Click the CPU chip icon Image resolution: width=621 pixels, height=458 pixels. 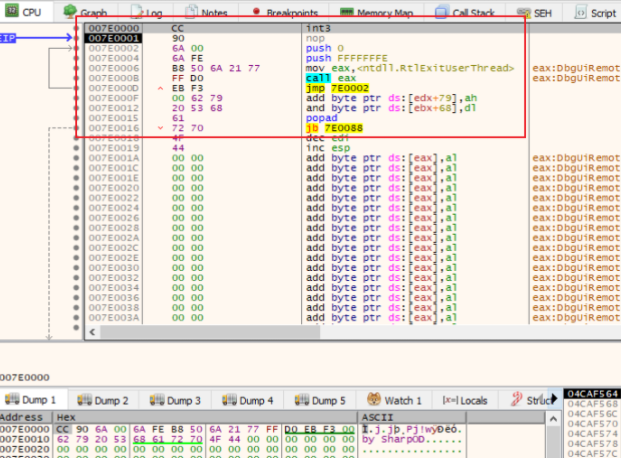click(x=11, y=11)
